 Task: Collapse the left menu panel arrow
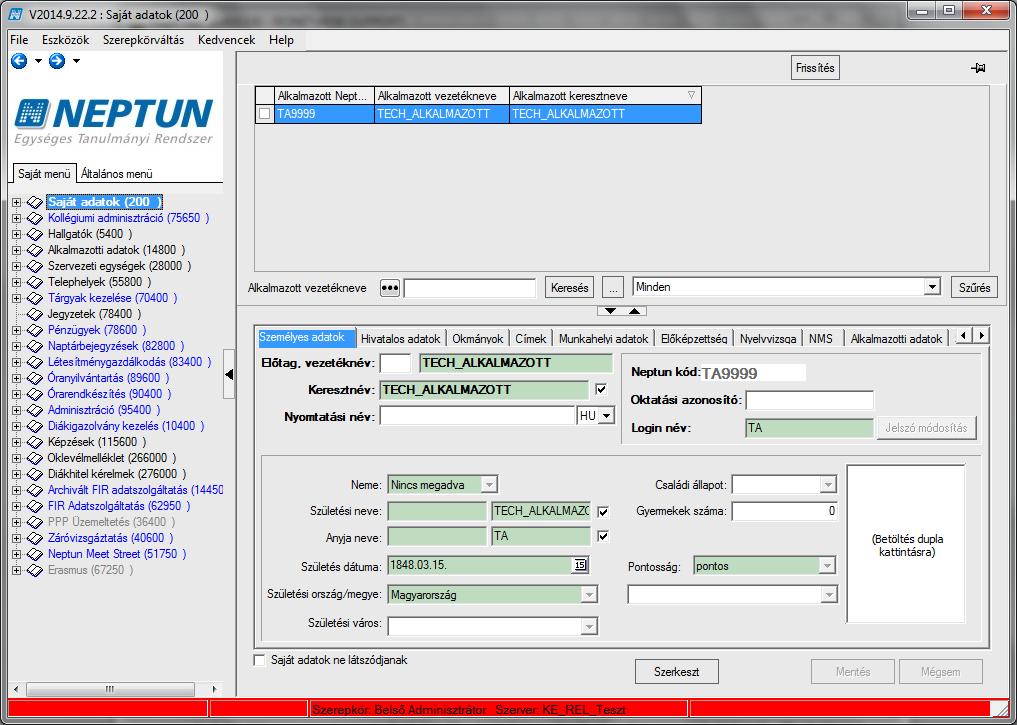tap(228, 374)
